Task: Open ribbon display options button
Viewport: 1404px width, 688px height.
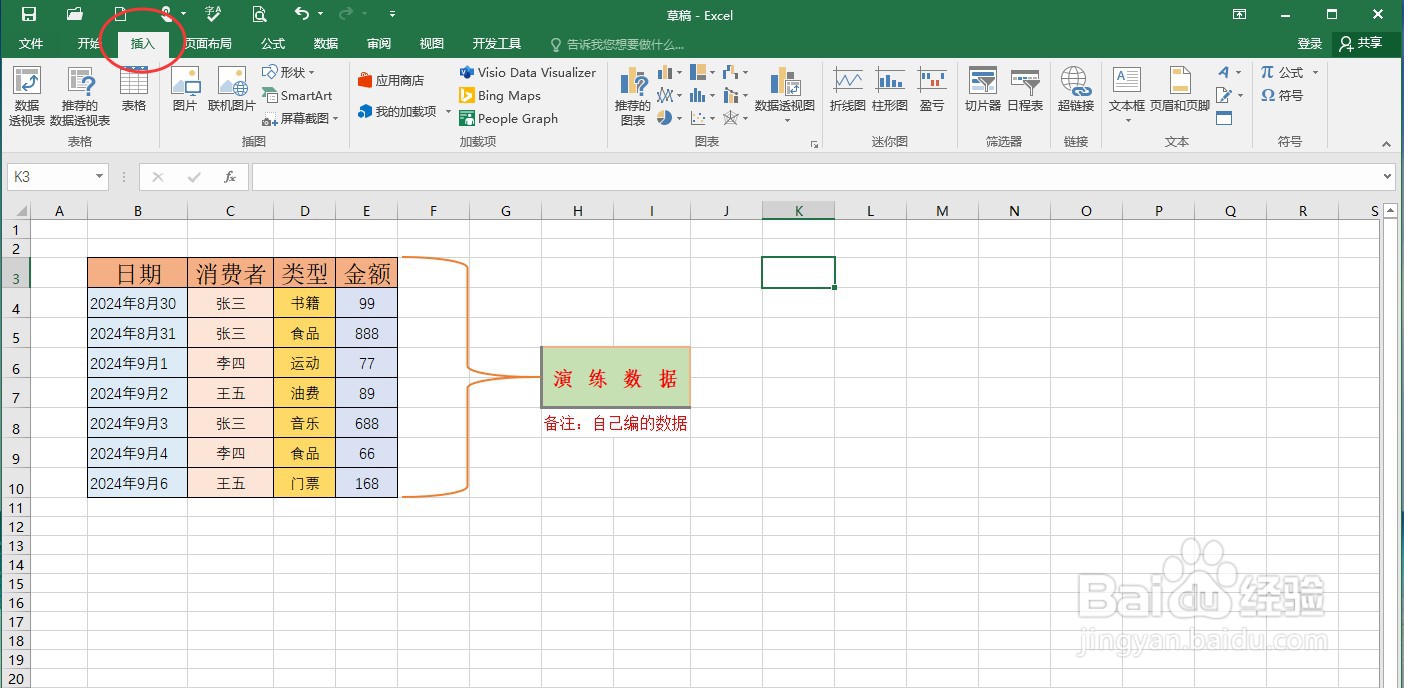Action: coord(1239,14)
